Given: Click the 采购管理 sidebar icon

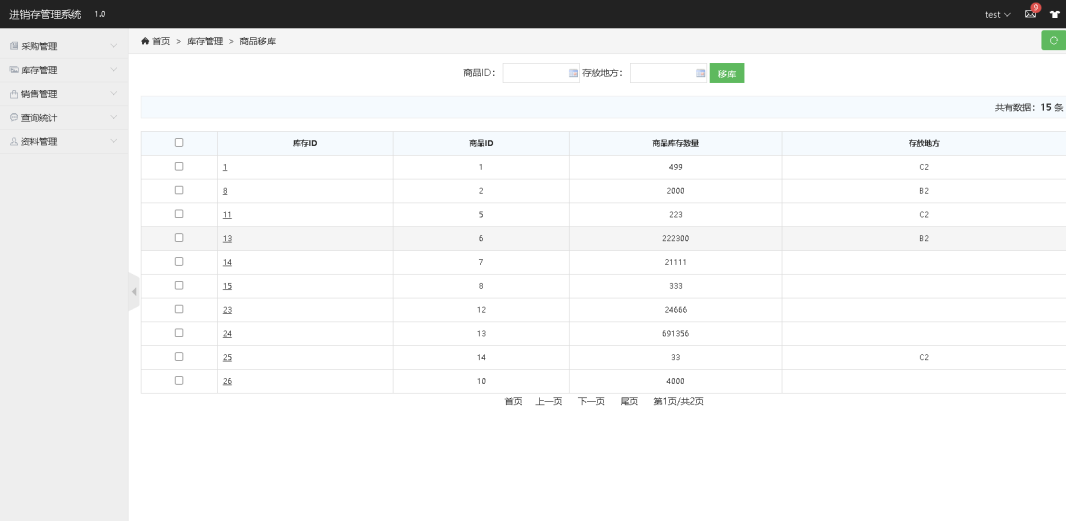Looking at the screenshot, I should [x=14, y=46].
